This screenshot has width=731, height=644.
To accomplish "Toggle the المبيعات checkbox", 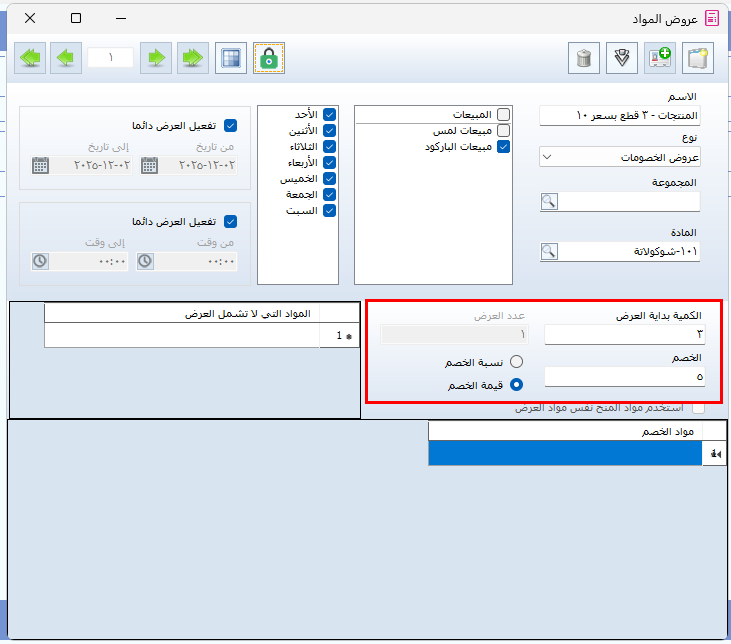I will 503,114.
